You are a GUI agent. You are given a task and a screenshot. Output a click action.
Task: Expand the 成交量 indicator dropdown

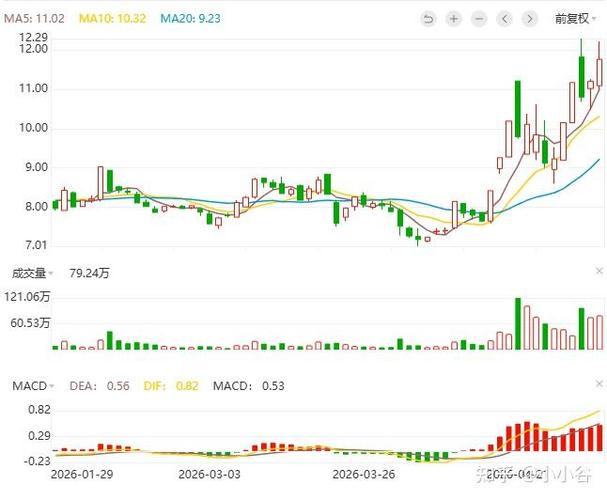32,273
